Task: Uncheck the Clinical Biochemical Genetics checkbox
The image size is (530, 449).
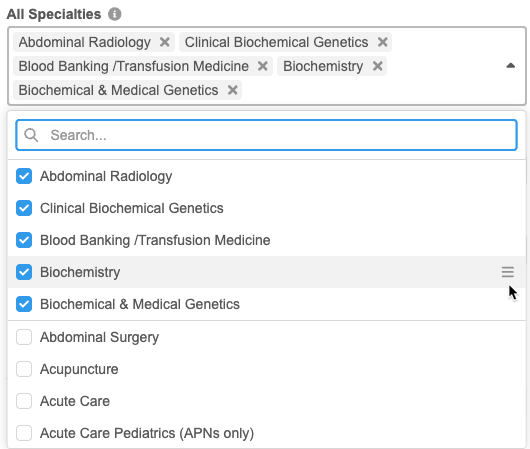Action: [24, 208]
